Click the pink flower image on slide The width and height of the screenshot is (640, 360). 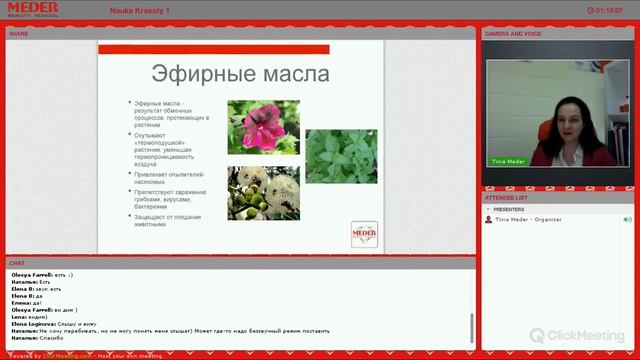[264, 127]
